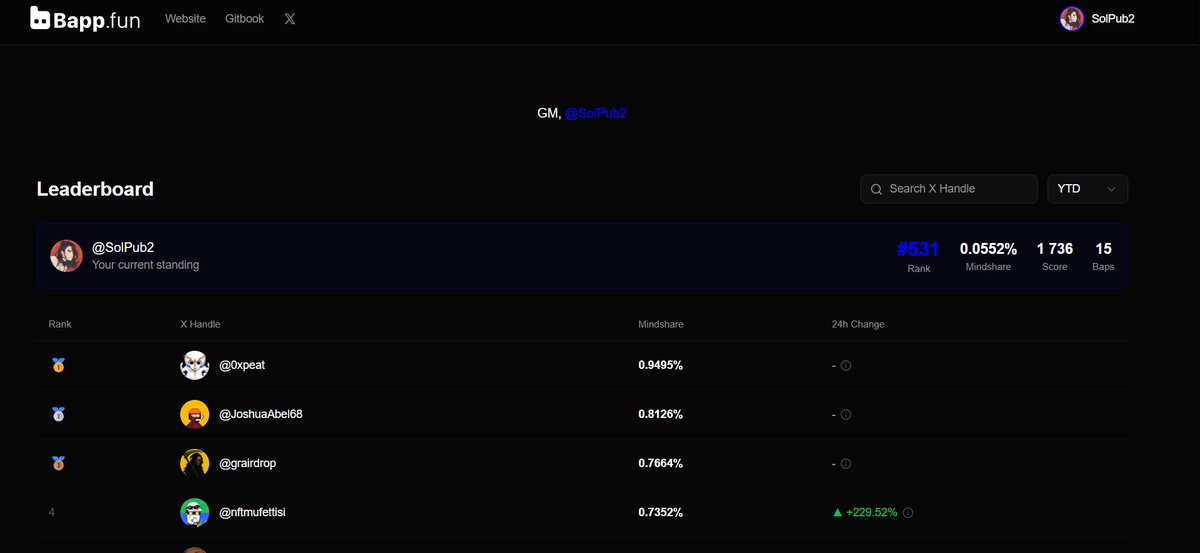Click the info icon in @0xpeat row
1200x553 pixels.
(x=846, y=366)
